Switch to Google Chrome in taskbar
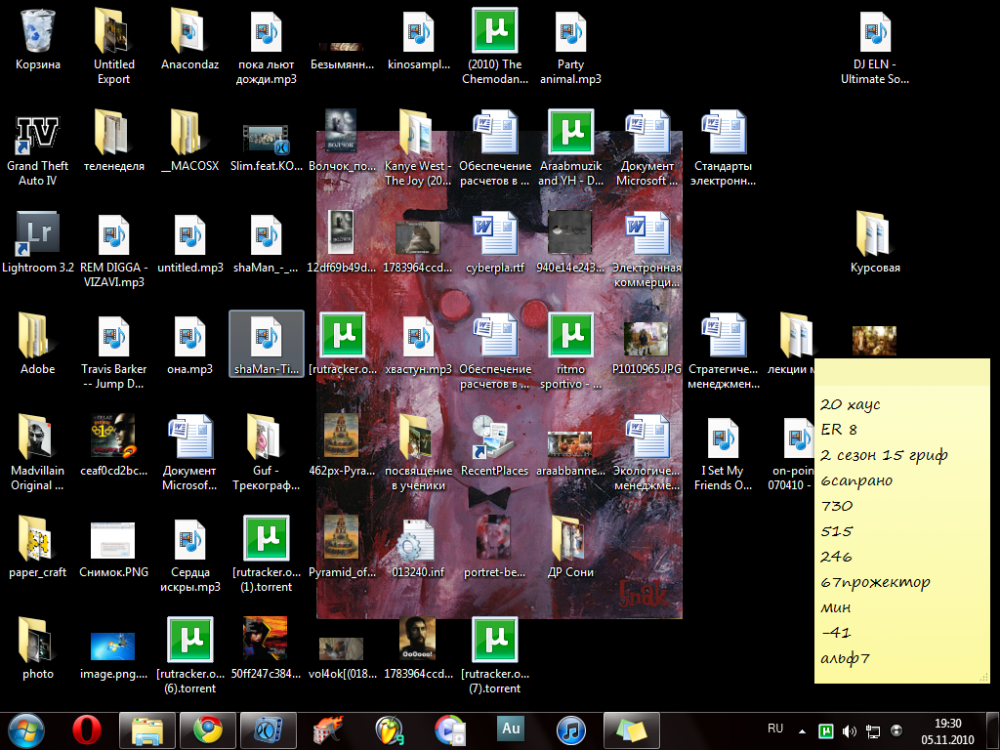Viewport: 1000px width, 750px height. pyautogui.click(x=207, y=731)
